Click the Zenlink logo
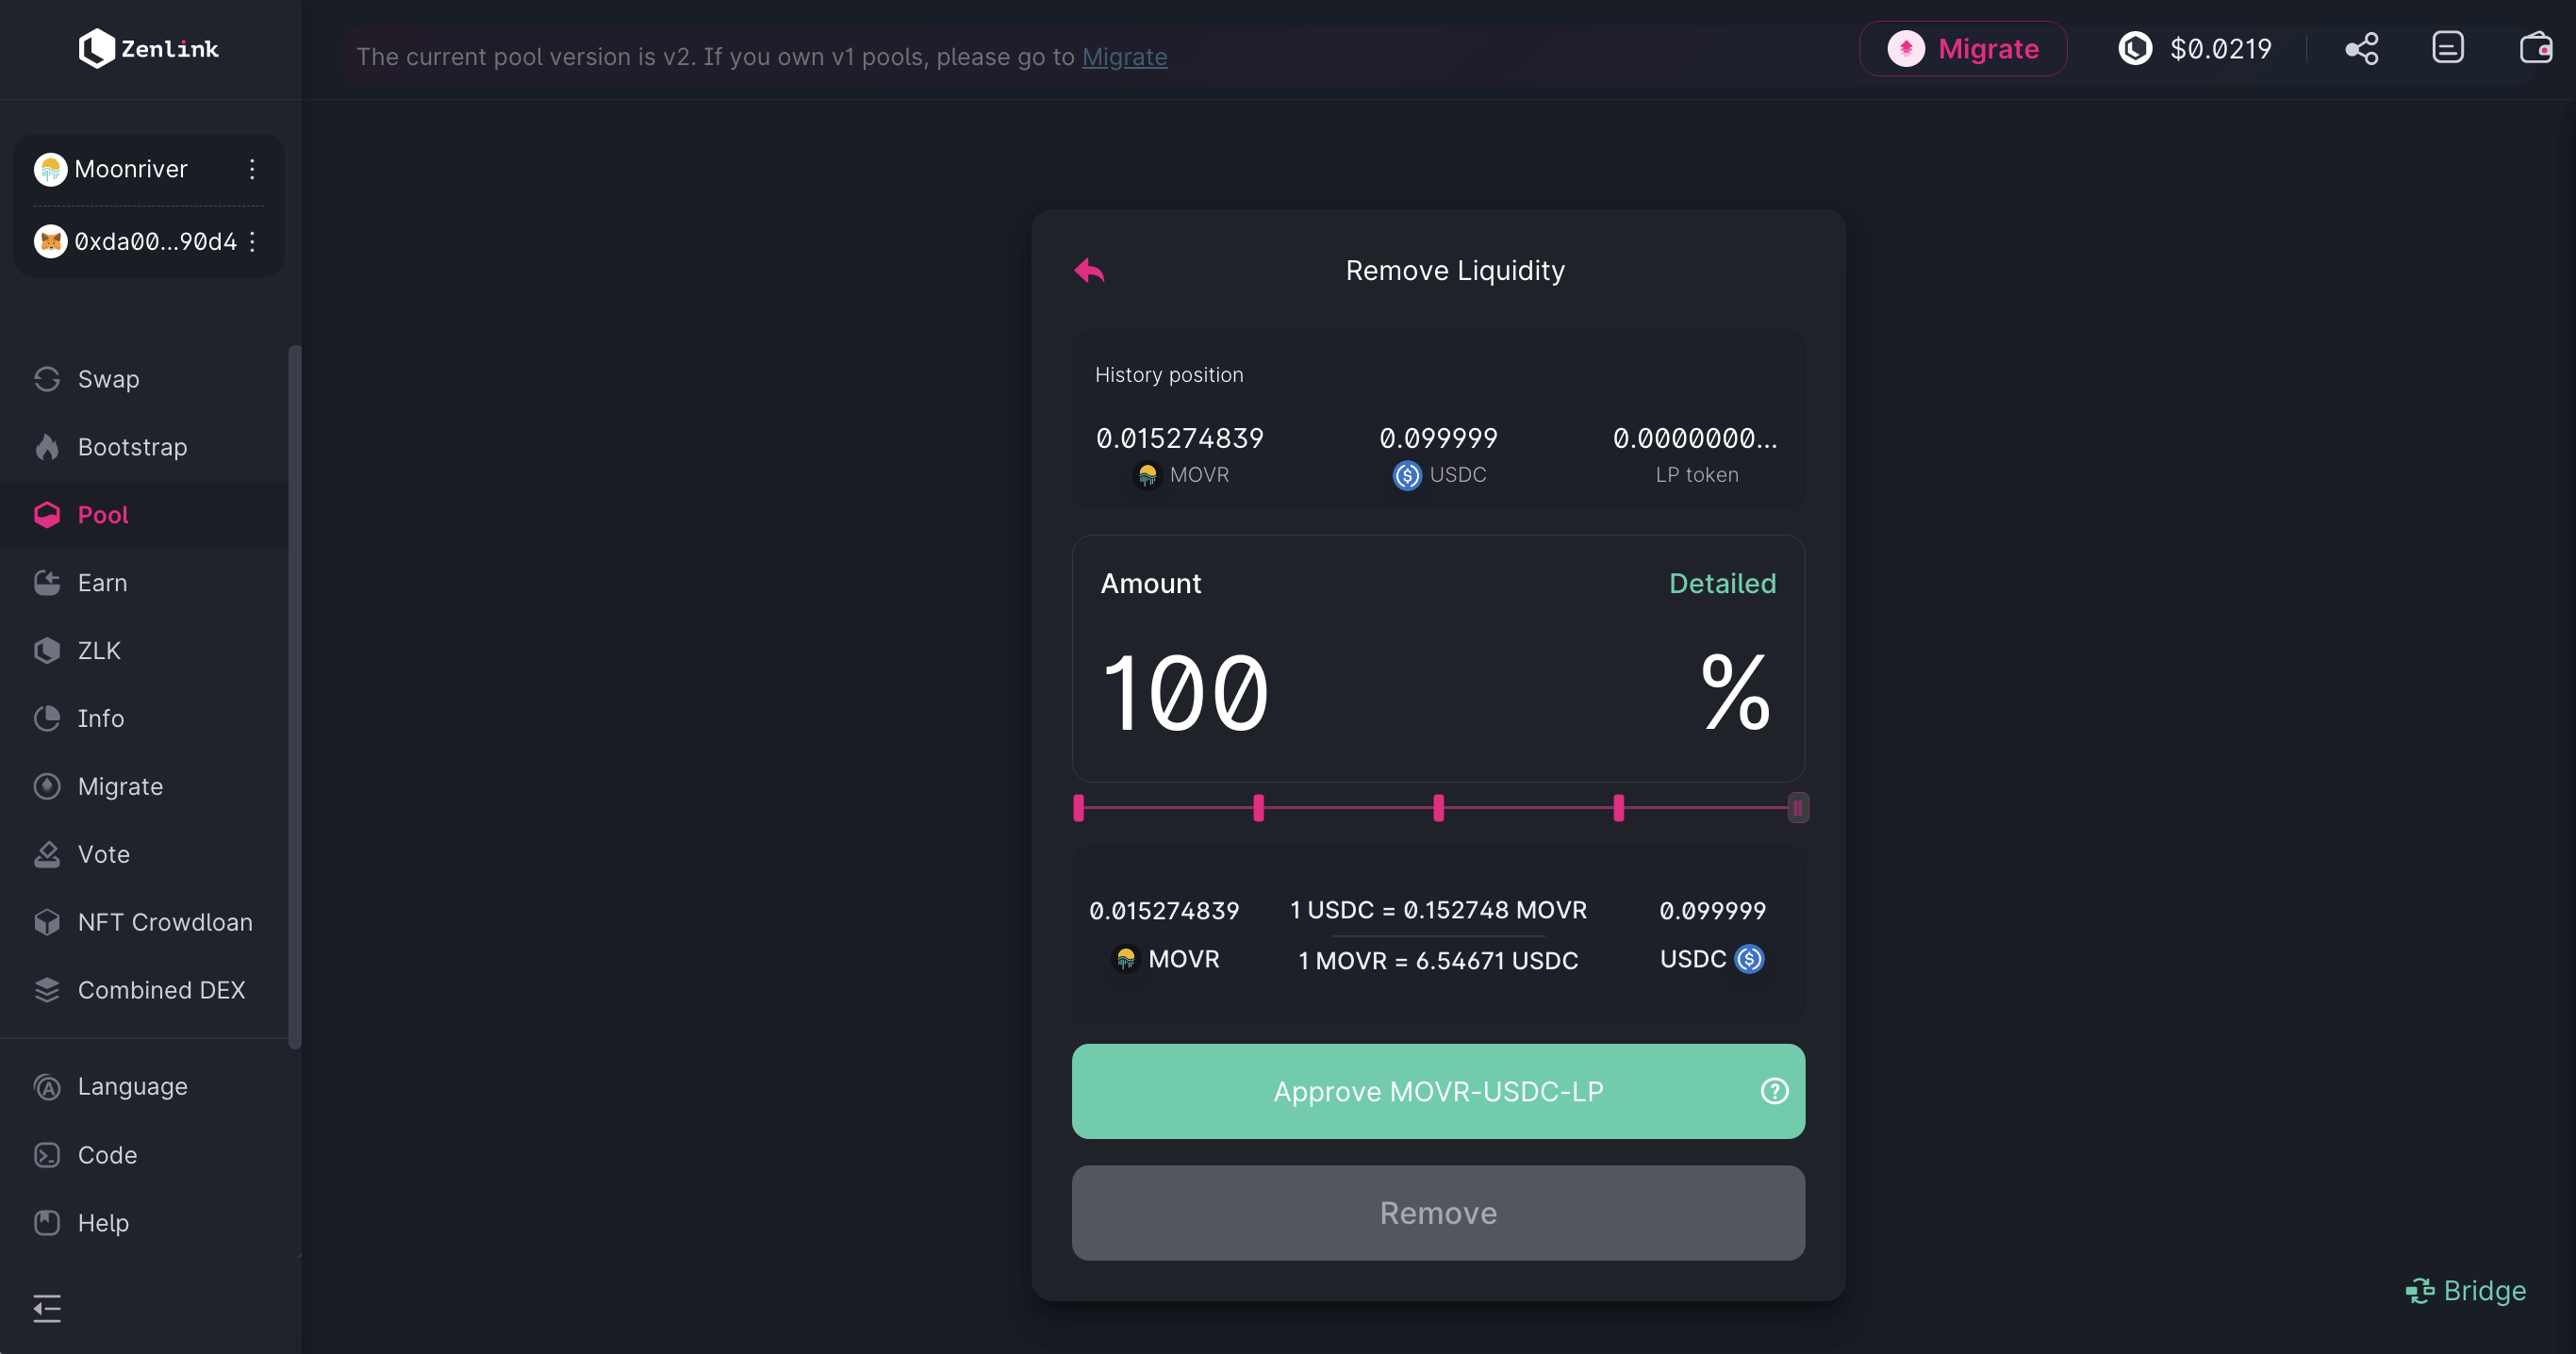The width and height of the screenshot is (2576, 1354). [148, 48]
